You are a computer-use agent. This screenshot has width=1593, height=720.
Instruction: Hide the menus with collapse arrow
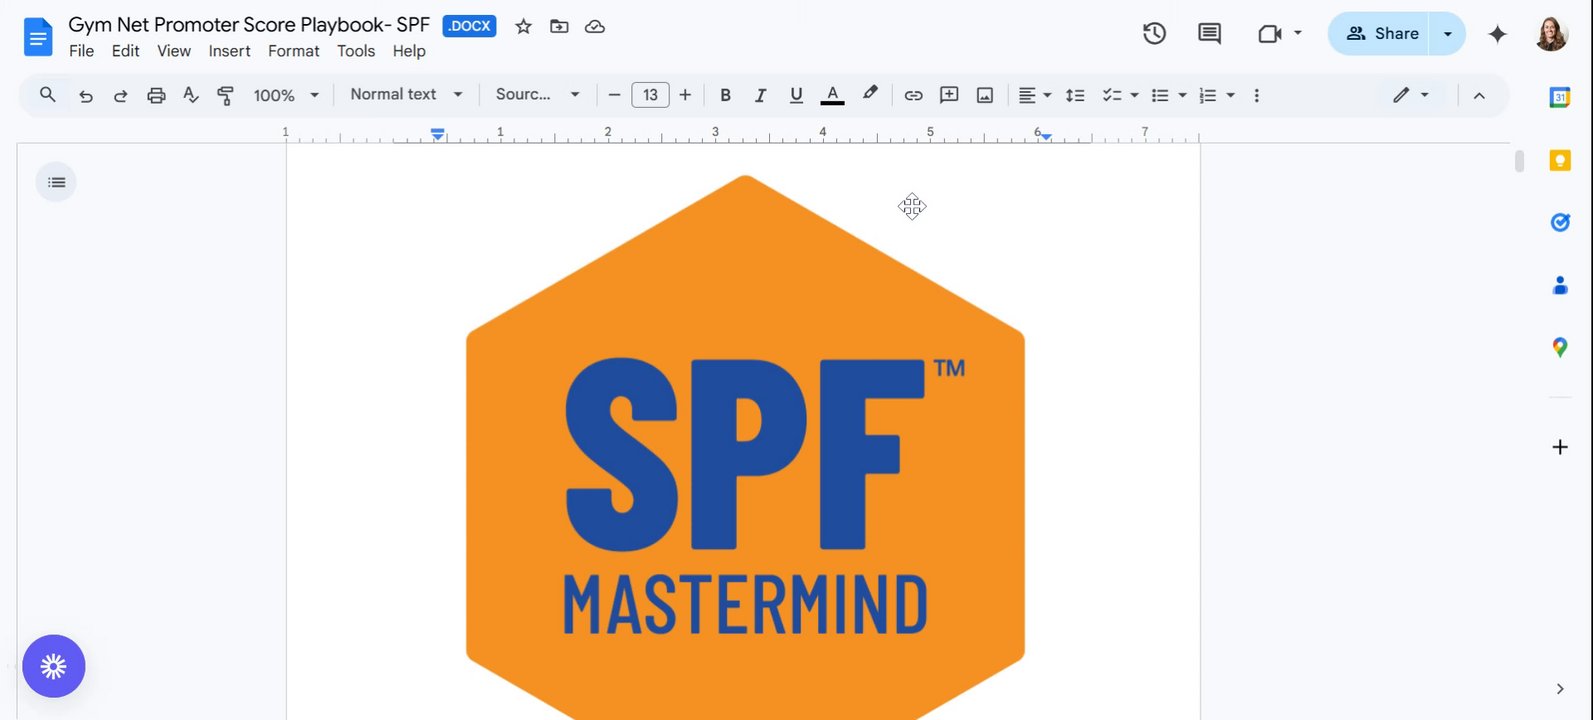(x=1479, y=95)
